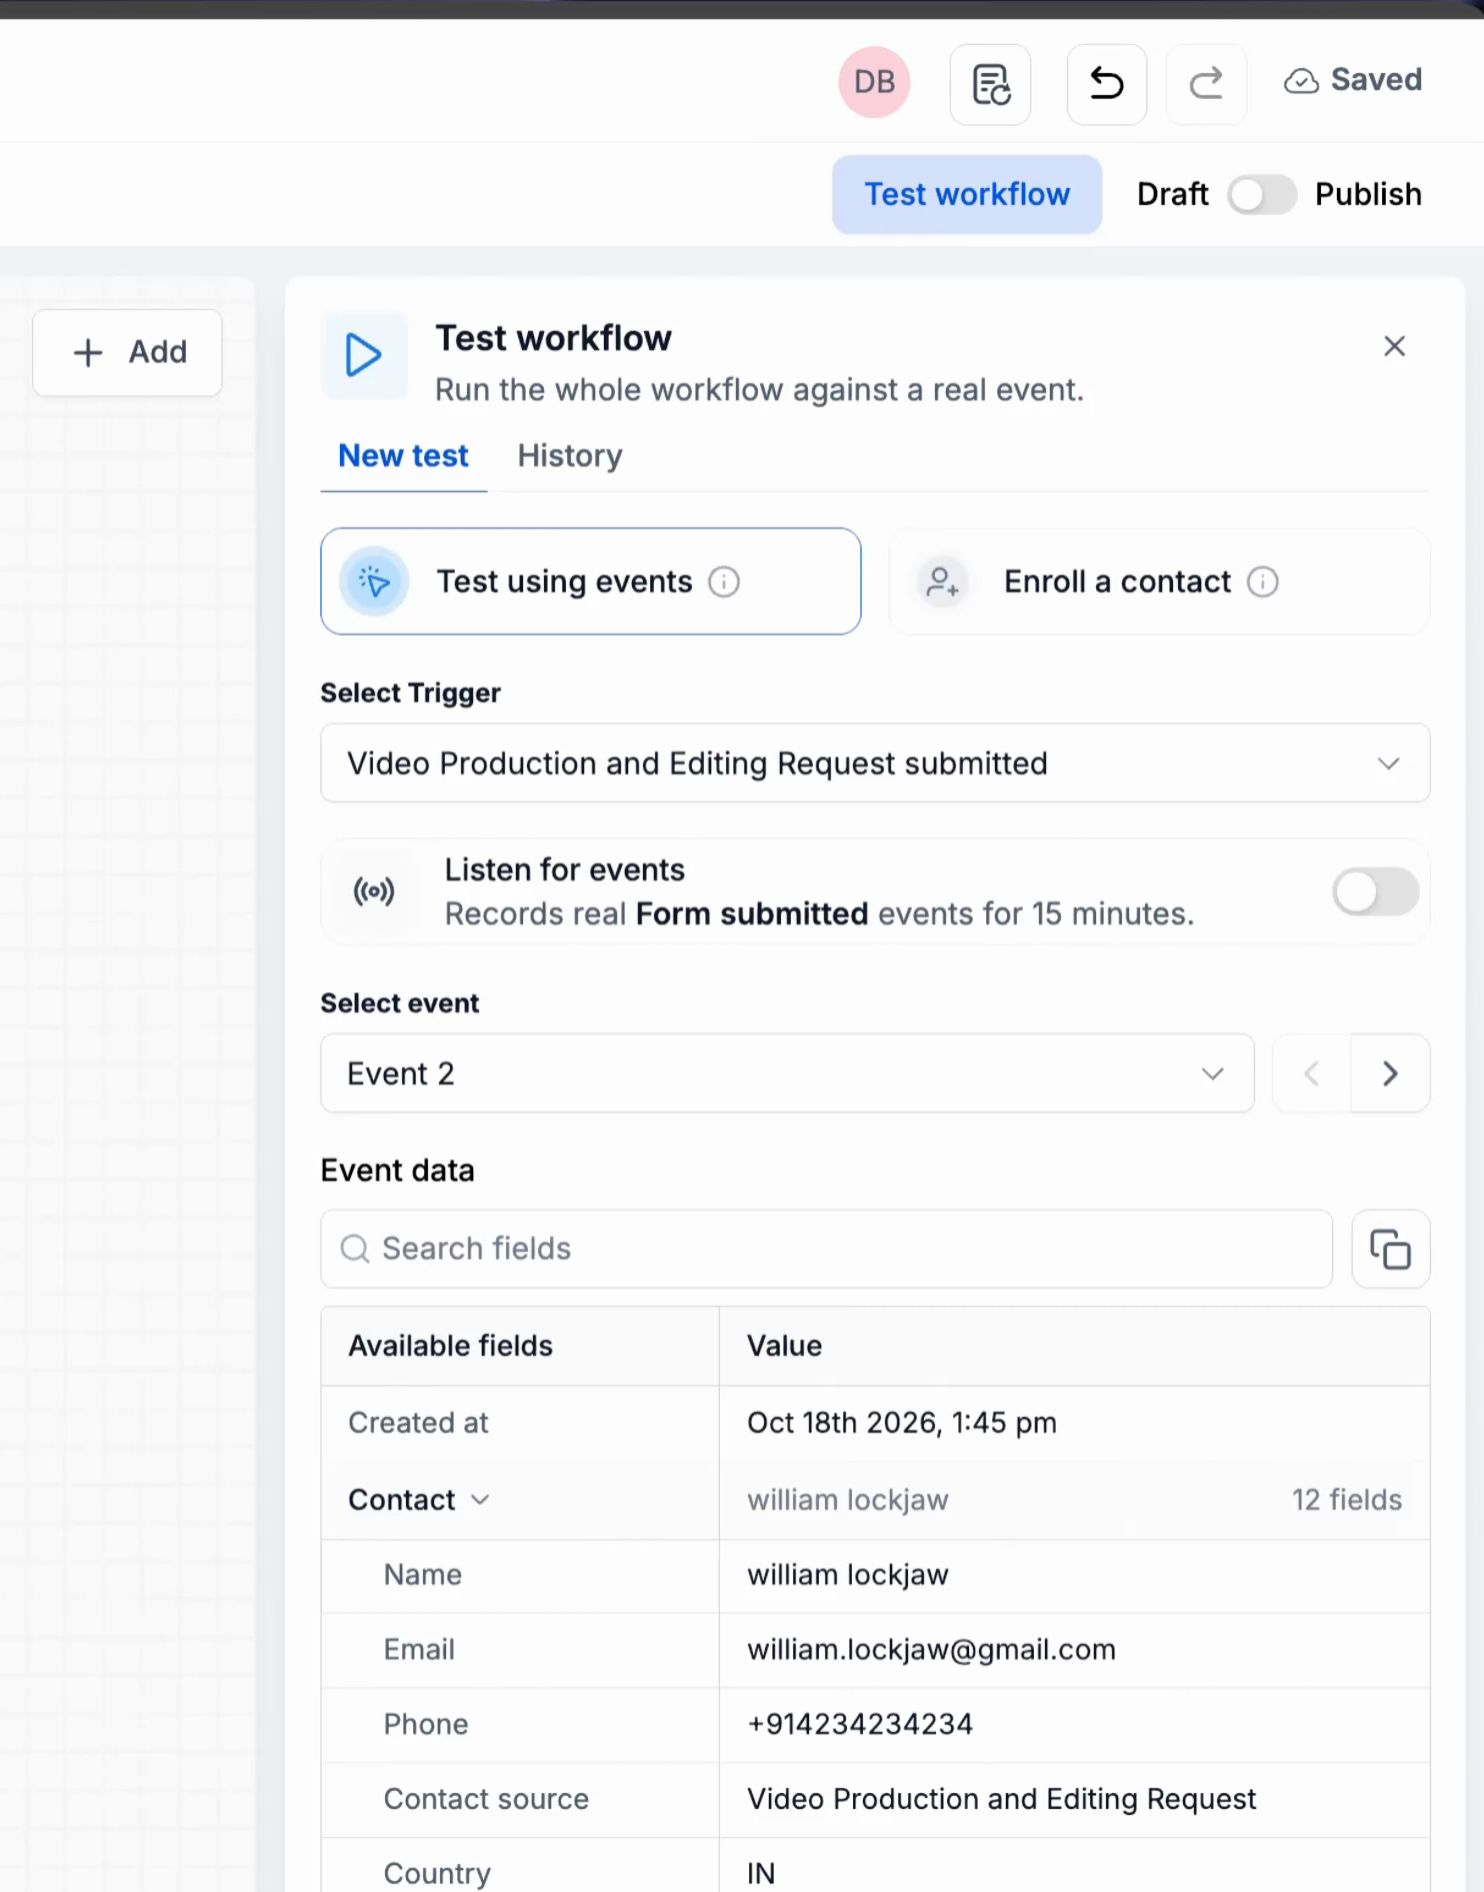The width and height of the screenshot is (1484, 1892).
Task: Click the Publish label
Action: click(1368, 194)
